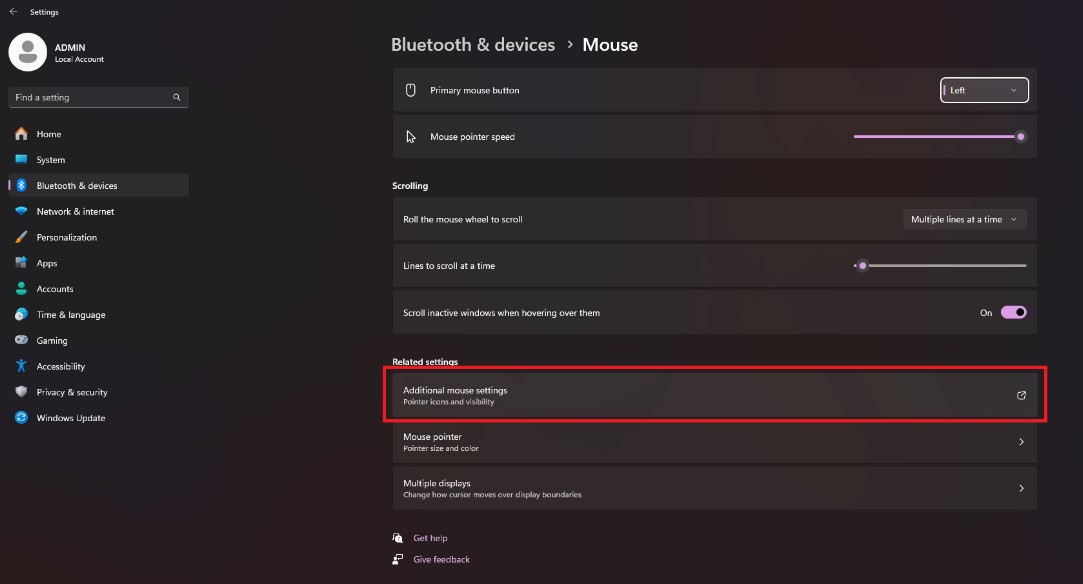Click the Privacy & security shield icon
The width and height of the screenshot is (1083, 584).
point(21,391)
